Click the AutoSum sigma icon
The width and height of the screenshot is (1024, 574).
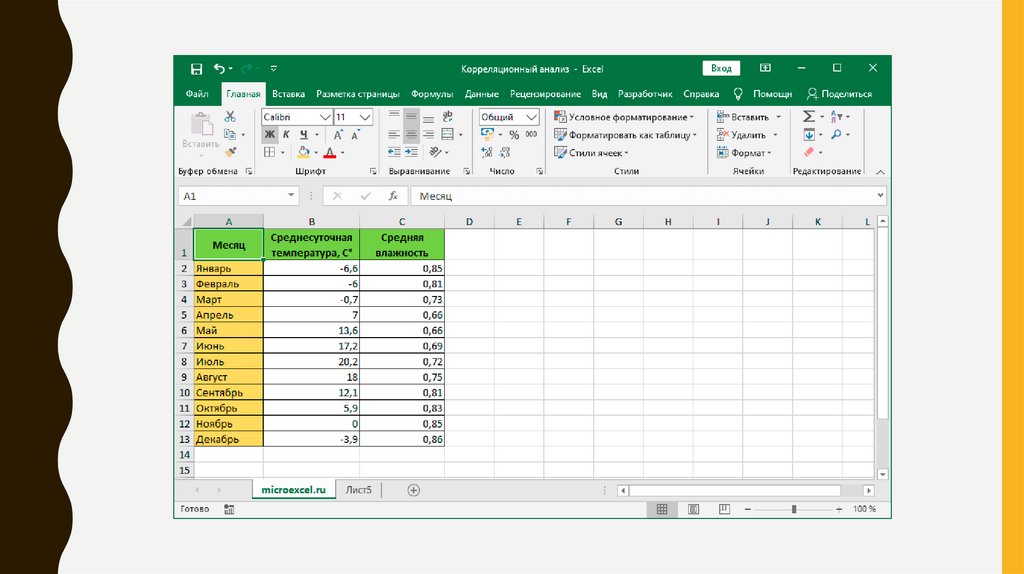coord(809,117)
